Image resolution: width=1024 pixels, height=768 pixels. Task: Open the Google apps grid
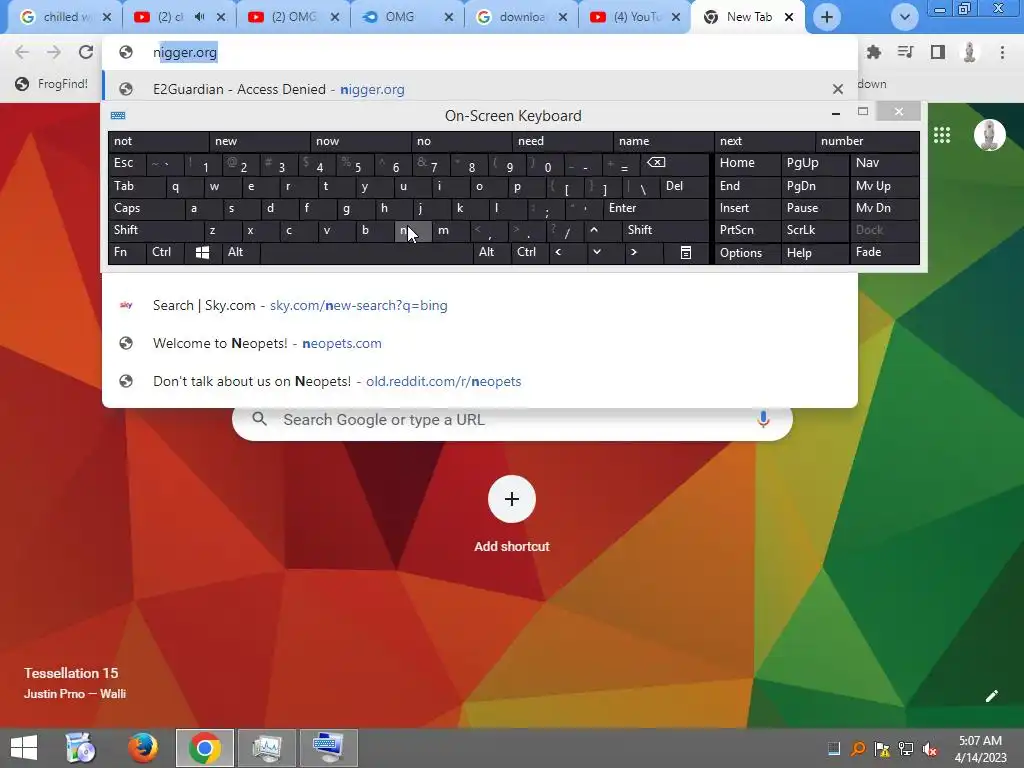(x=942, y=135)
